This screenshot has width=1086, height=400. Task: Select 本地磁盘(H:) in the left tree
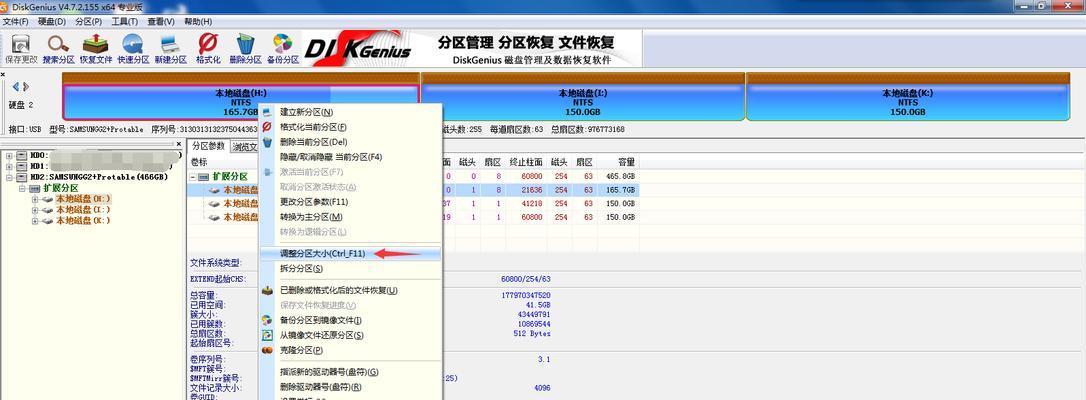83,199
